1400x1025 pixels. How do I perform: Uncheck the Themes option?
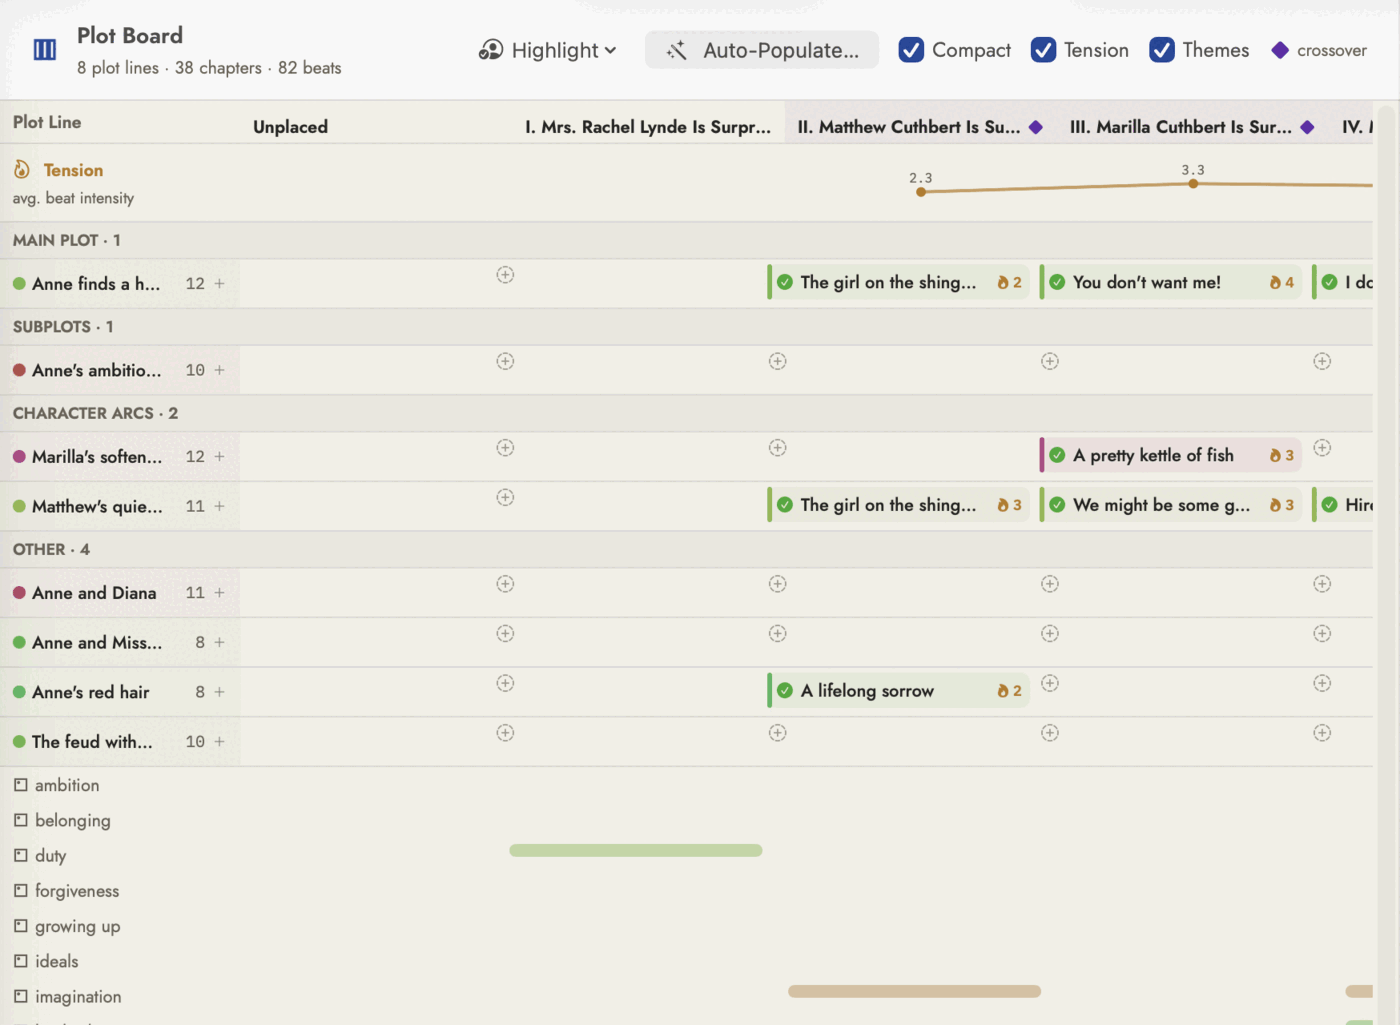1161,50
